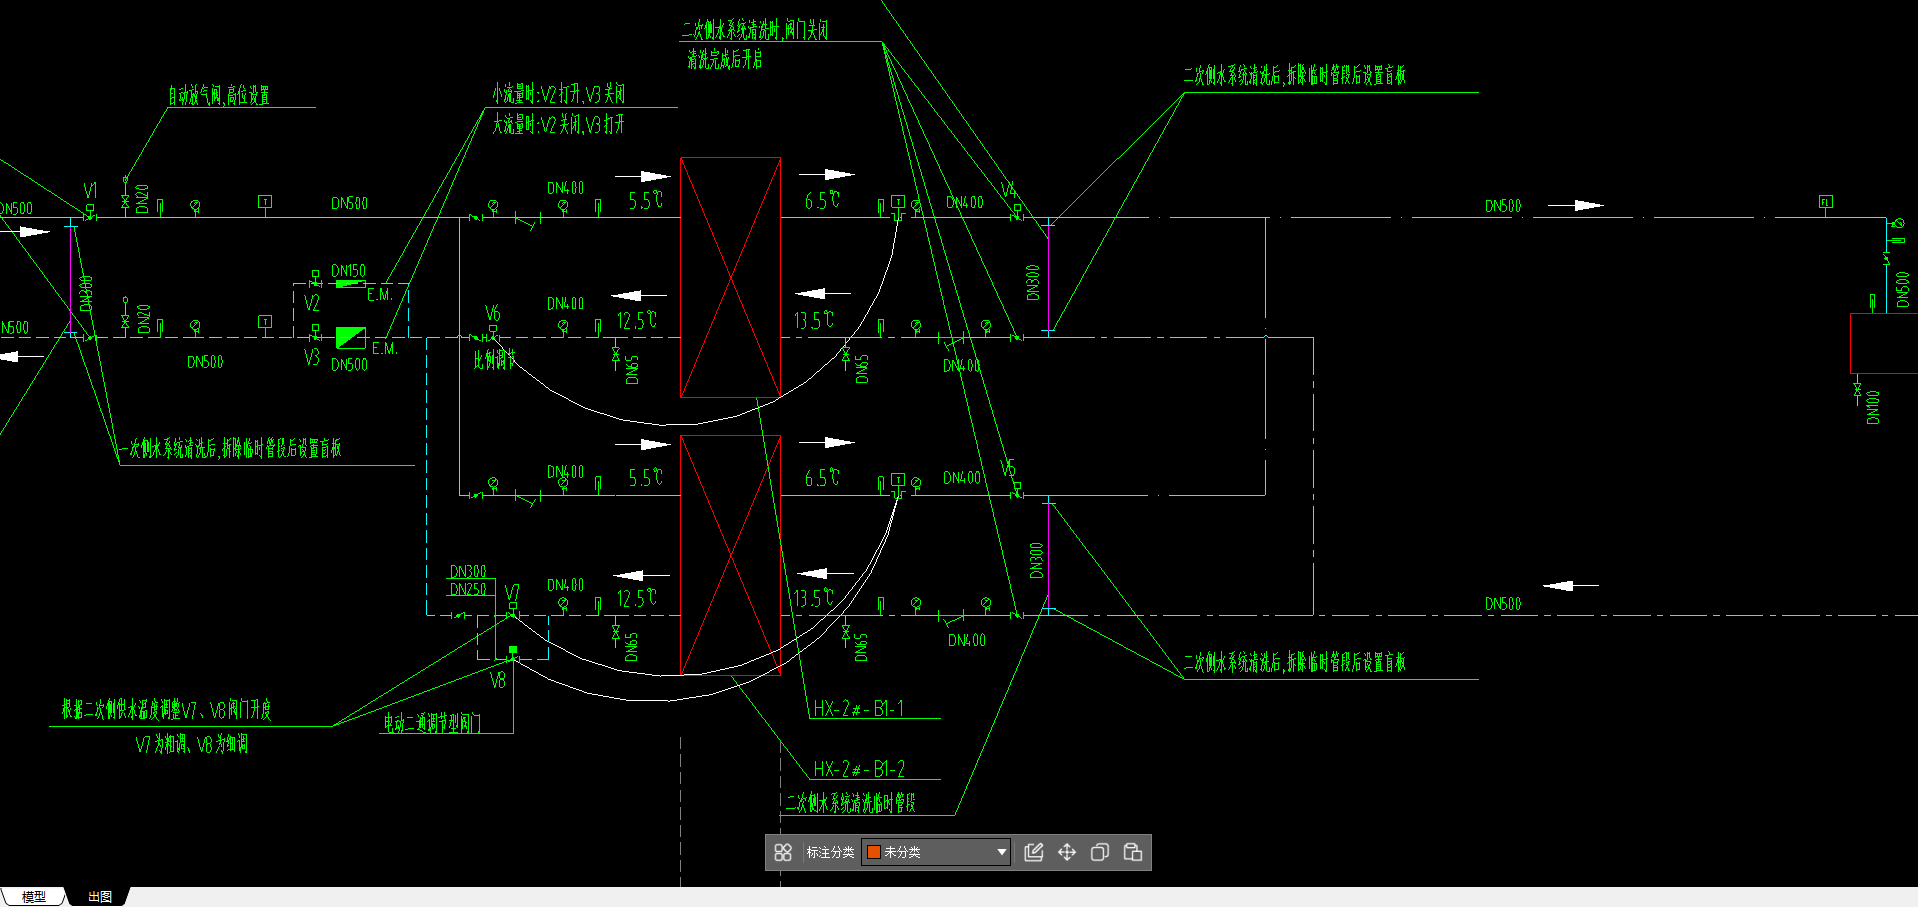Click the valve label V2

[x=312, y=303]
